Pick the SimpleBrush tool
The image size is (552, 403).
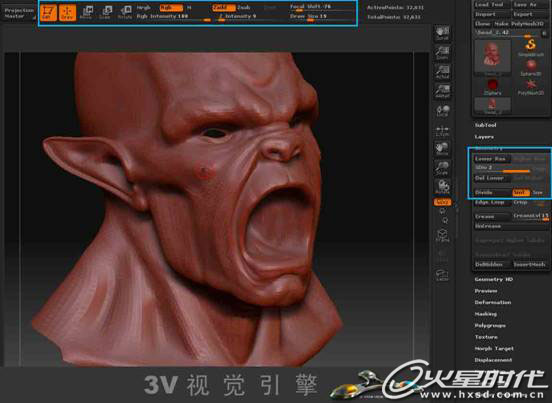(531, 48)
